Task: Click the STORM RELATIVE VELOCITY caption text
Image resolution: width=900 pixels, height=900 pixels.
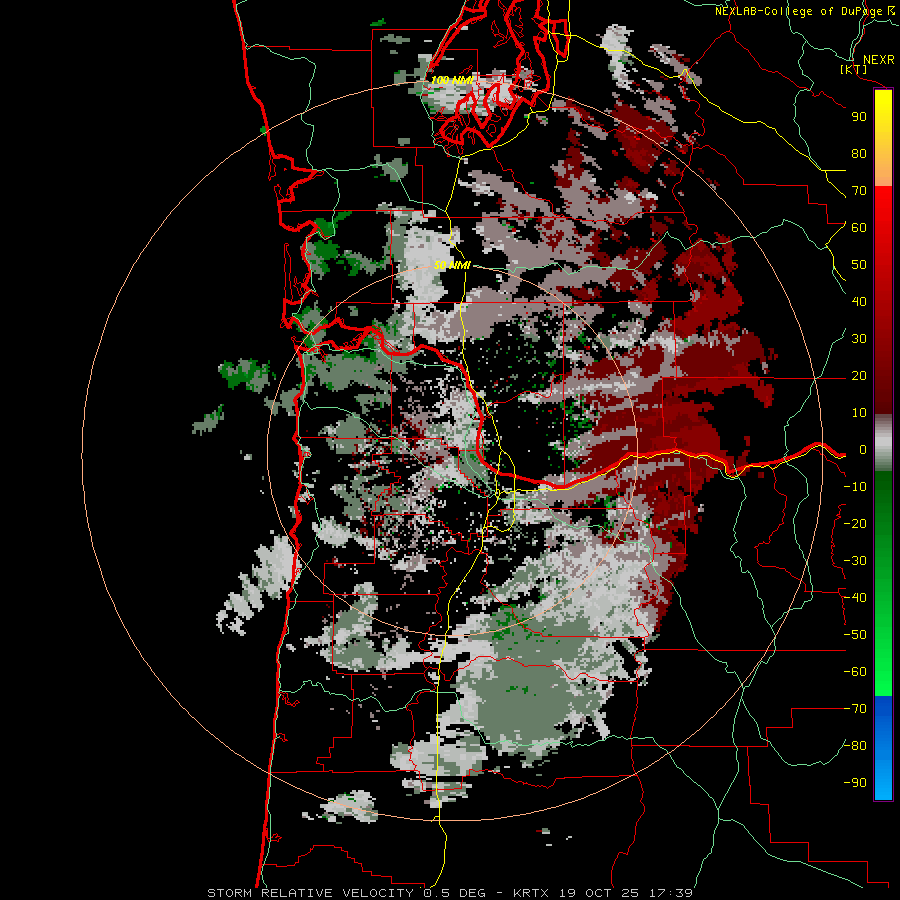Action: click(310, 893)
